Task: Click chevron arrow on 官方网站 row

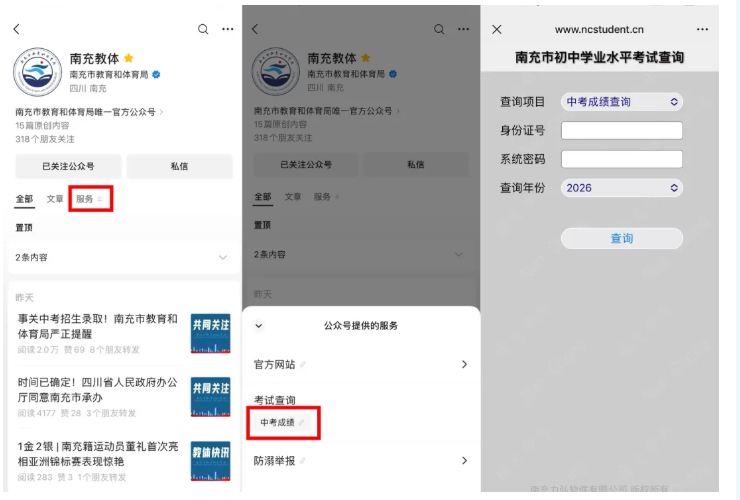Action: (x=464, y=364)
